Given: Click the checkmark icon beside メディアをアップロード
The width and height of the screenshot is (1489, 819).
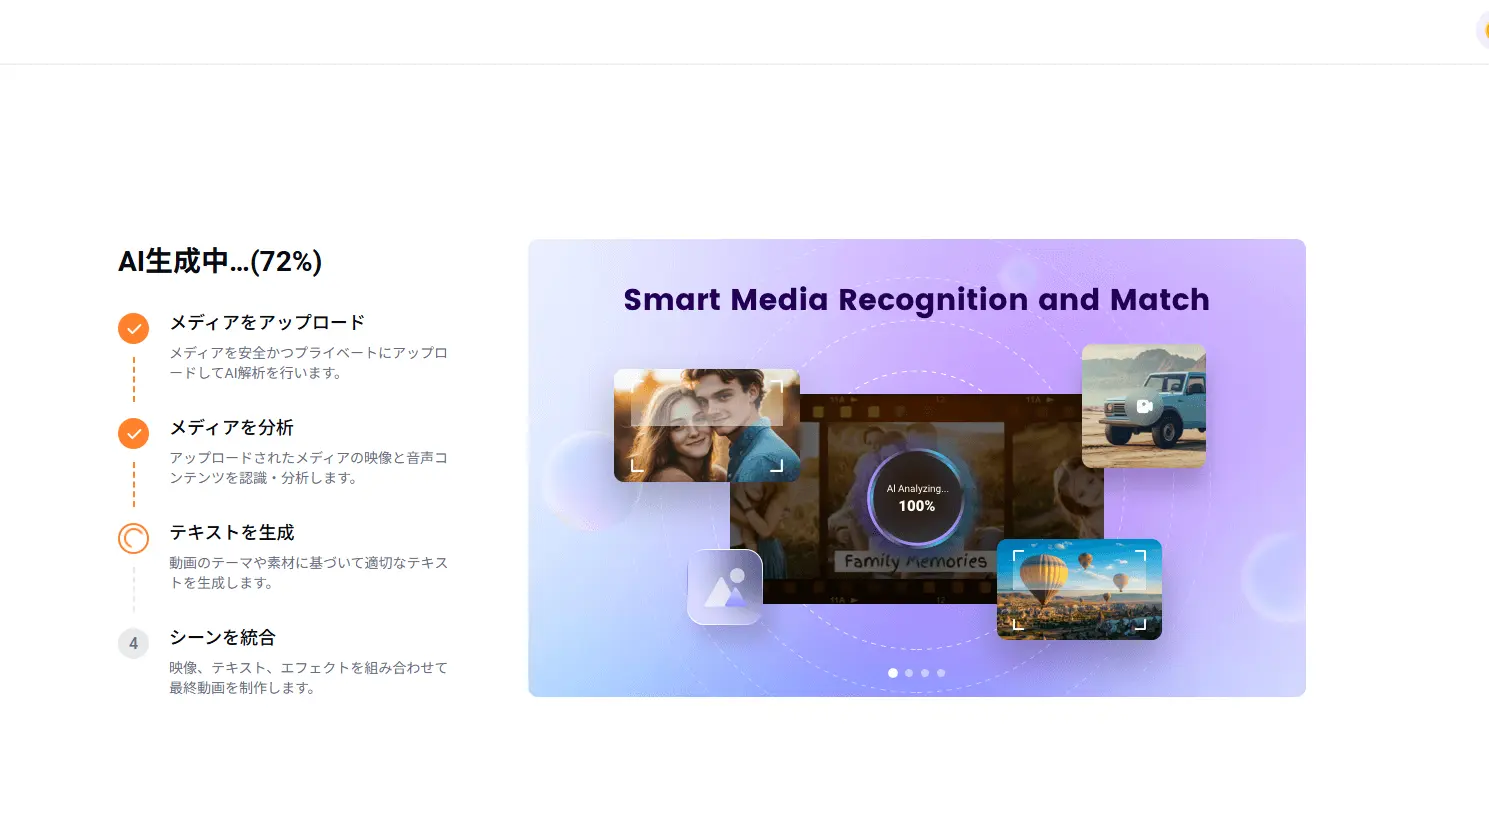Looking at the screenshot, I should point(133,328).
